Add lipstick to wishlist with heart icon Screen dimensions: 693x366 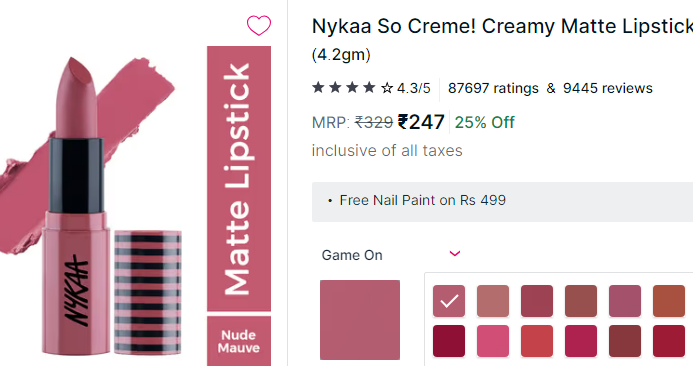click(259, 25)
